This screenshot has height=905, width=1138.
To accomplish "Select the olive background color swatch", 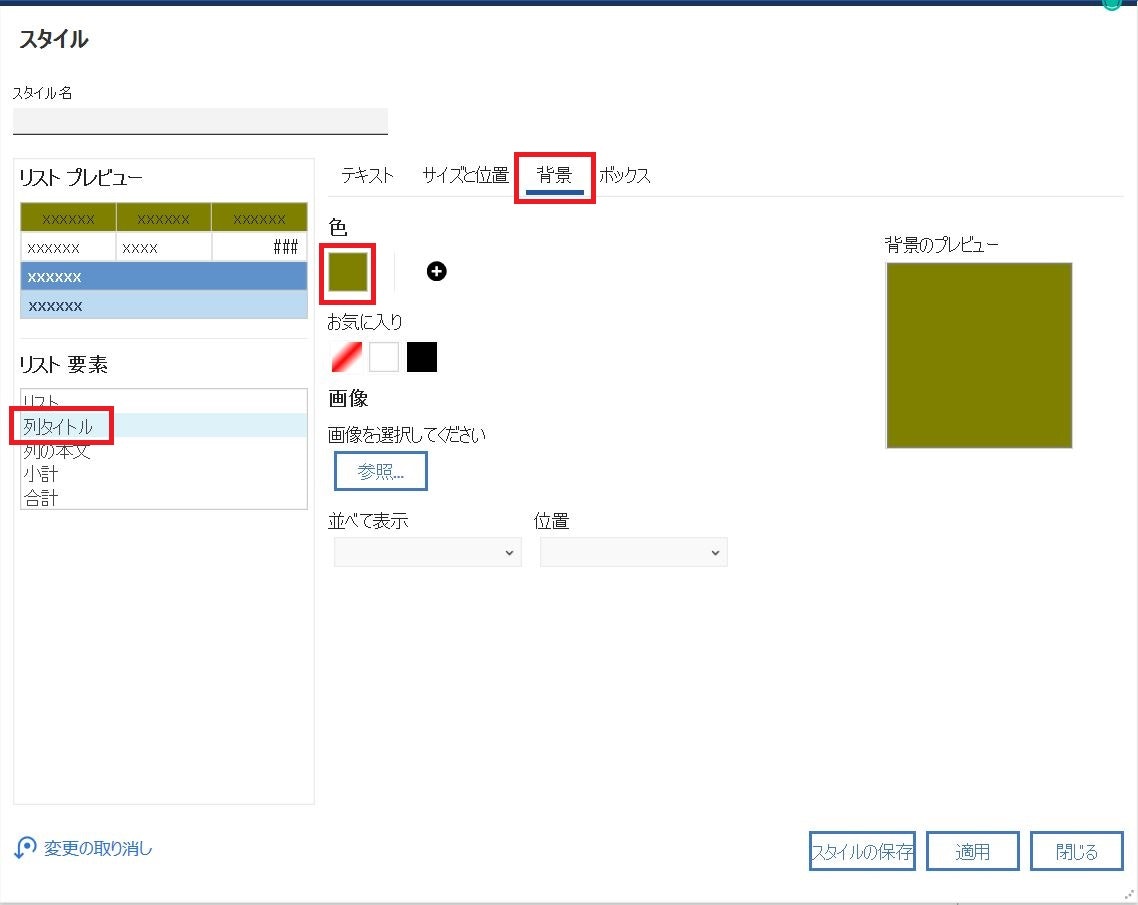I will tap(348, 272).
